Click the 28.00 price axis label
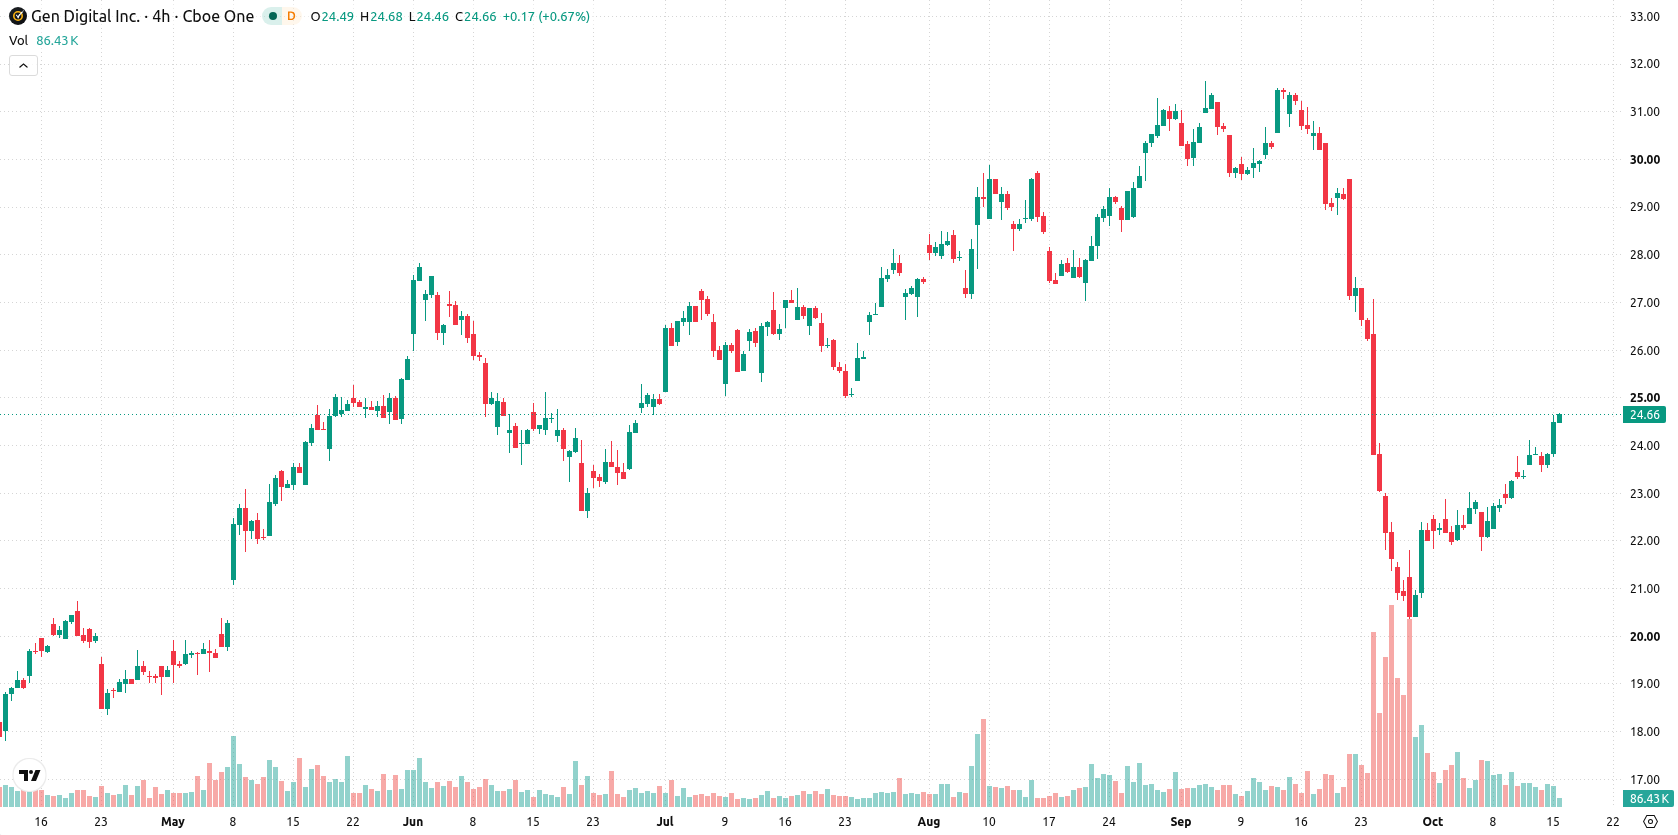 (1645, 254)
